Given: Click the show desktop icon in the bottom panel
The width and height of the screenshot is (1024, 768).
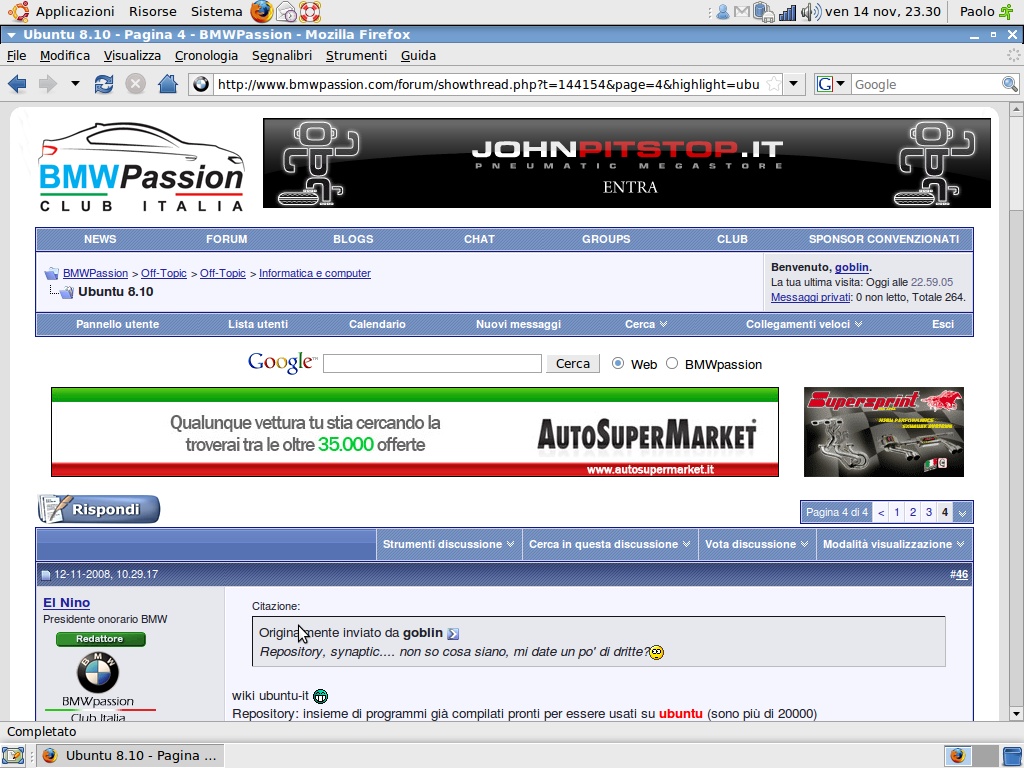Looking at the screenshot, I should (x=14, y=755).
